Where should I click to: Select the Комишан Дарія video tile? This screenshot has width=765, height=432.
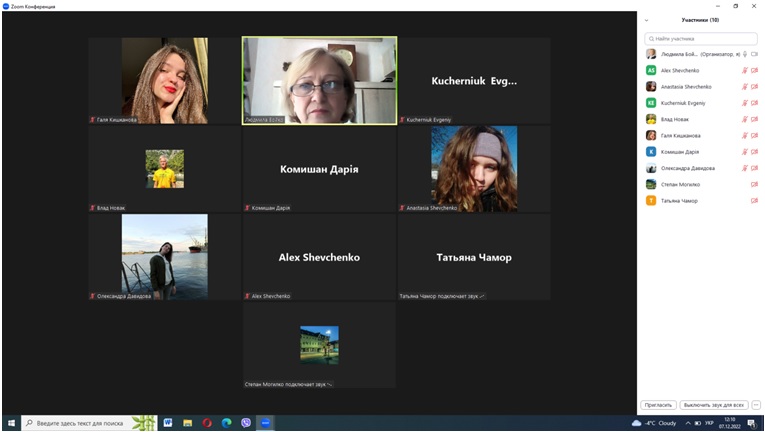[320, 169]
